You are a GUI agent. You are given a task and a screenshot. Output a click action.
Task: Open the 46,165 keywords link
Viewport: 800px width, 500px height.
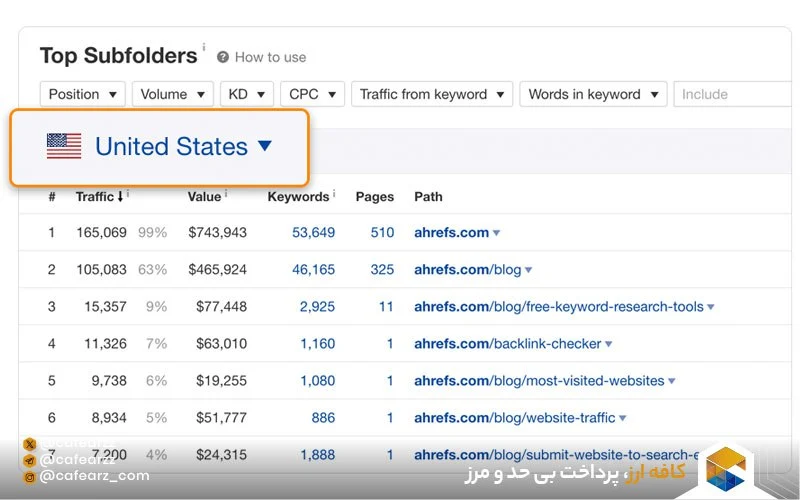(x=313, y=269)
